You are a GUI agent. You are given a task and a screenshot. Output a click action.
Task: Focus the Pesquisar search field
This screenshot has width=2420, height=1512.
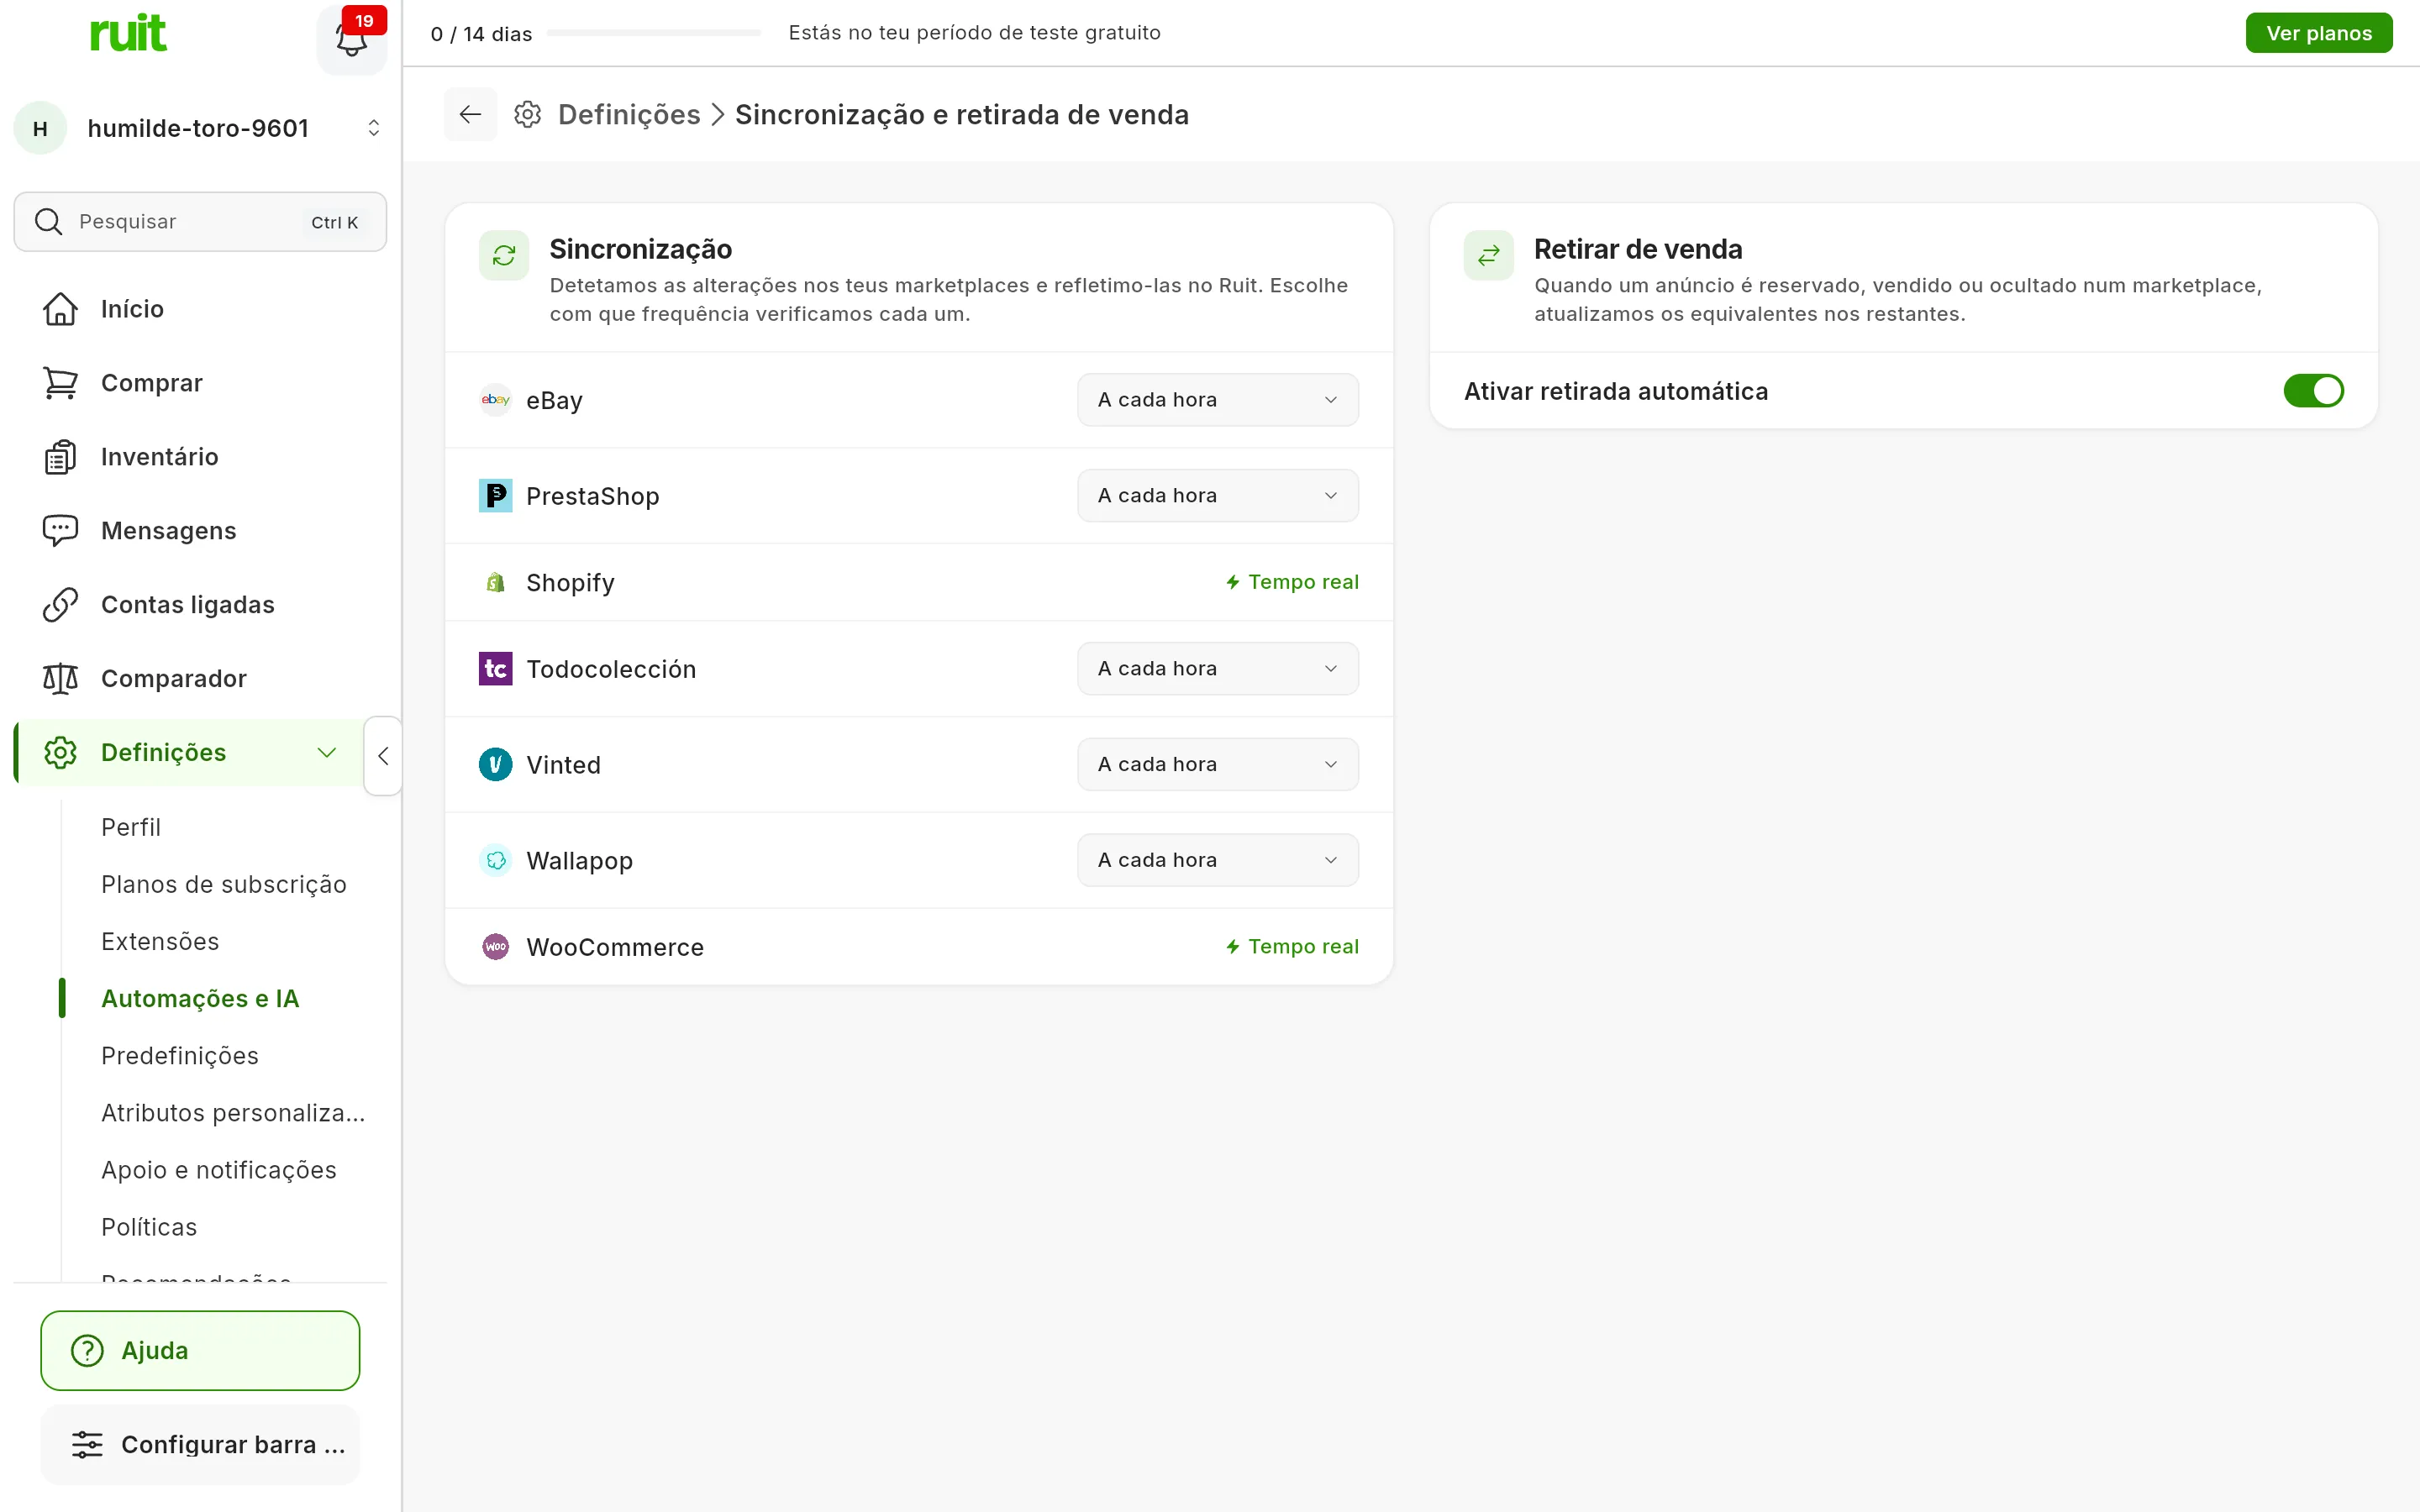(x=200, y=222)
